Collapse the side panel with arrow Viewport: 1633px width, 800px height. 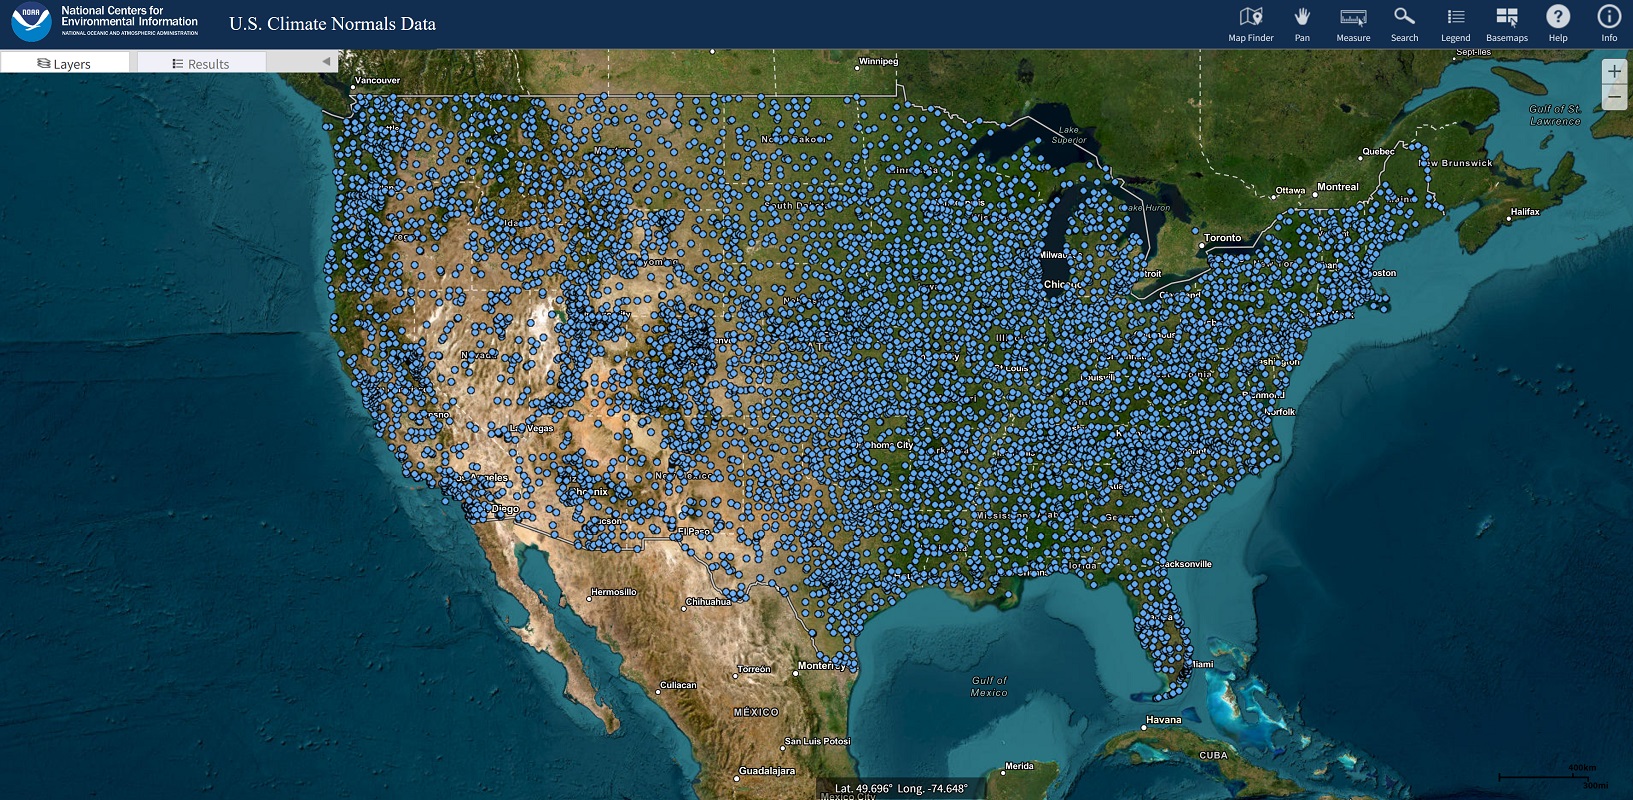[x=326, y=62]
